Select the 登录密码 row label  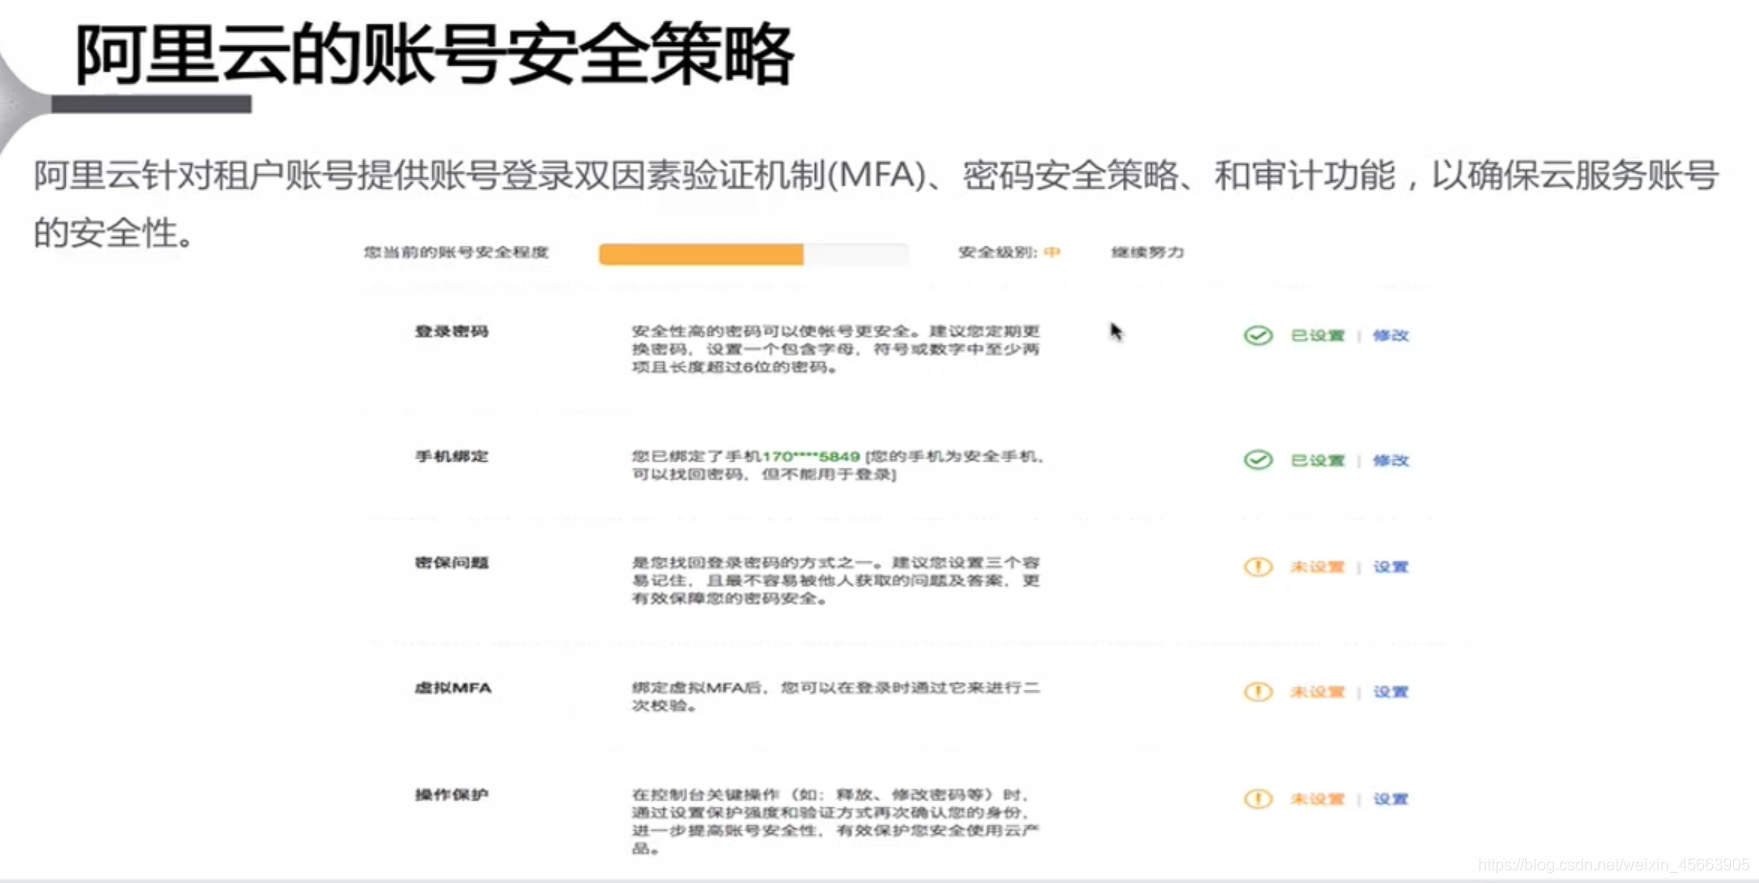452,332
